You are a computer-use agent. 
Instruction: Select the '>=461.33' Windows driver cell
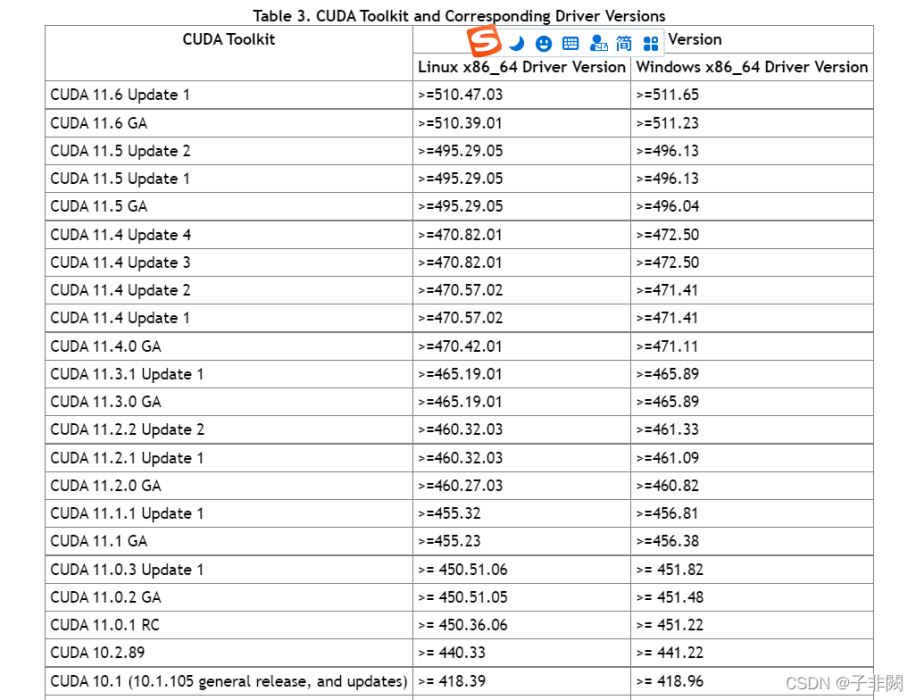[x=752, y=429]
